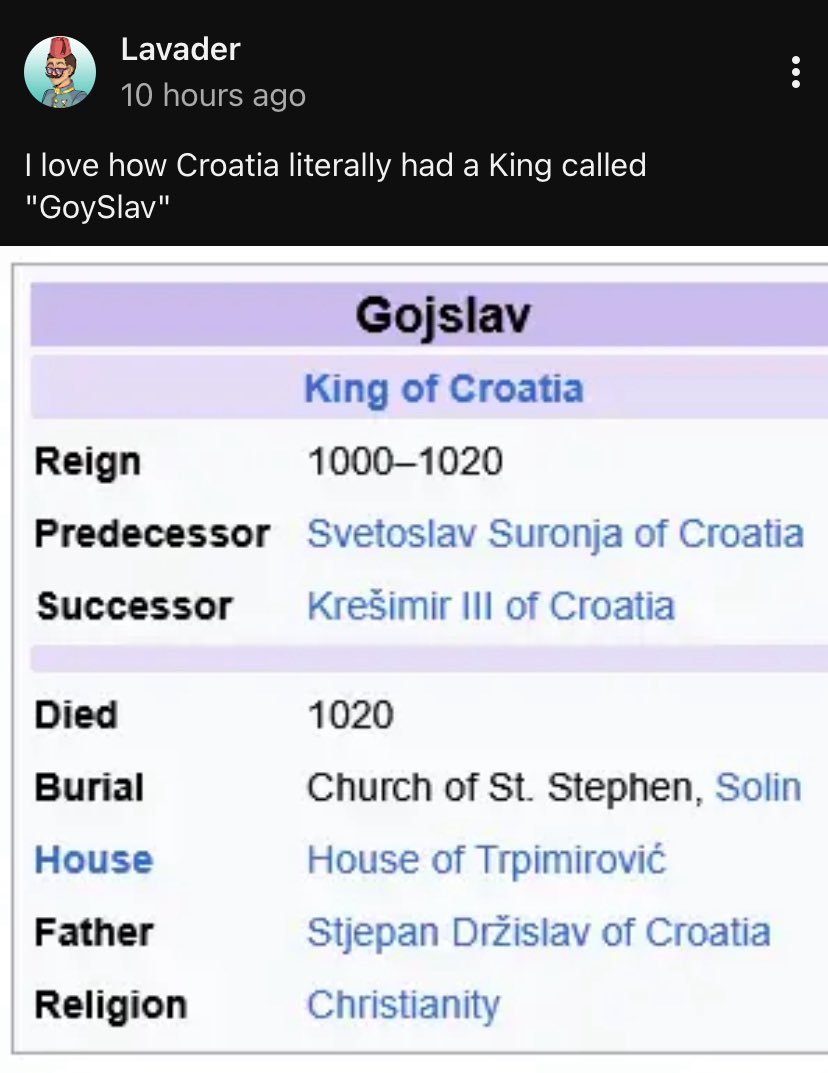The width and height of the screenshot is (828, 1073).
Task: Click Lavader's profile avatar
Action: [59, 72]
